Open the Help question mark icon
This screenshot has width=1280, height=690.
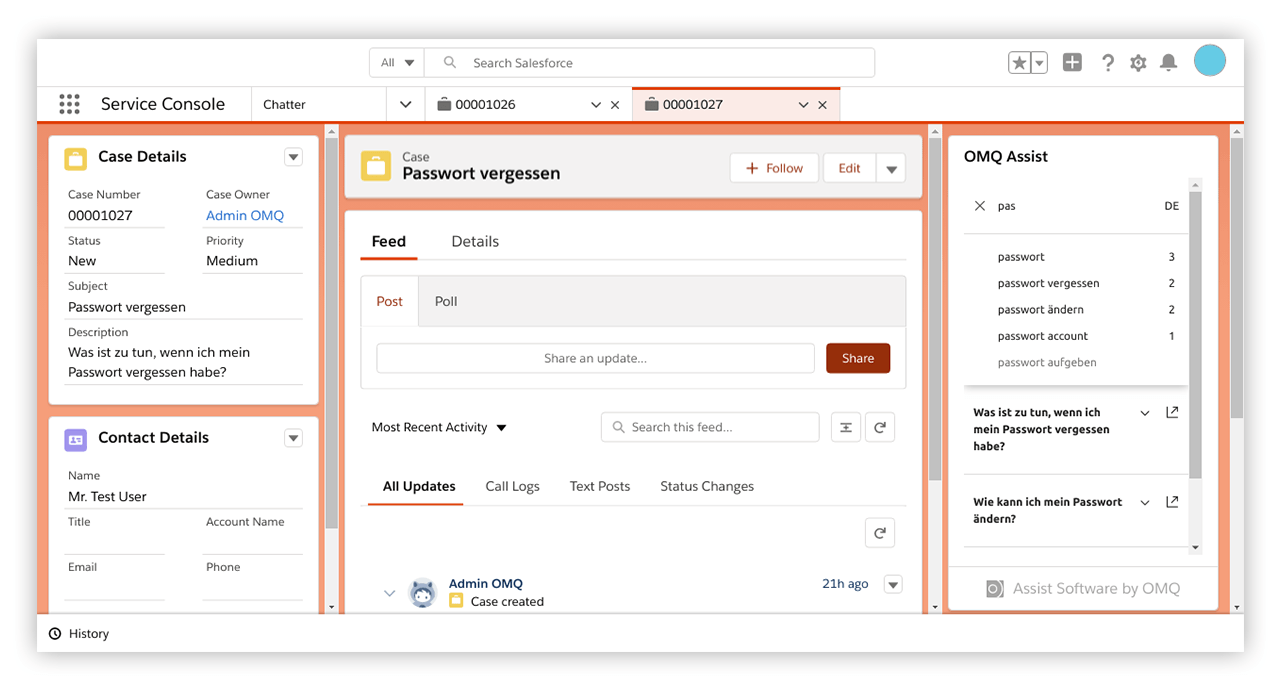point(1107,63)
